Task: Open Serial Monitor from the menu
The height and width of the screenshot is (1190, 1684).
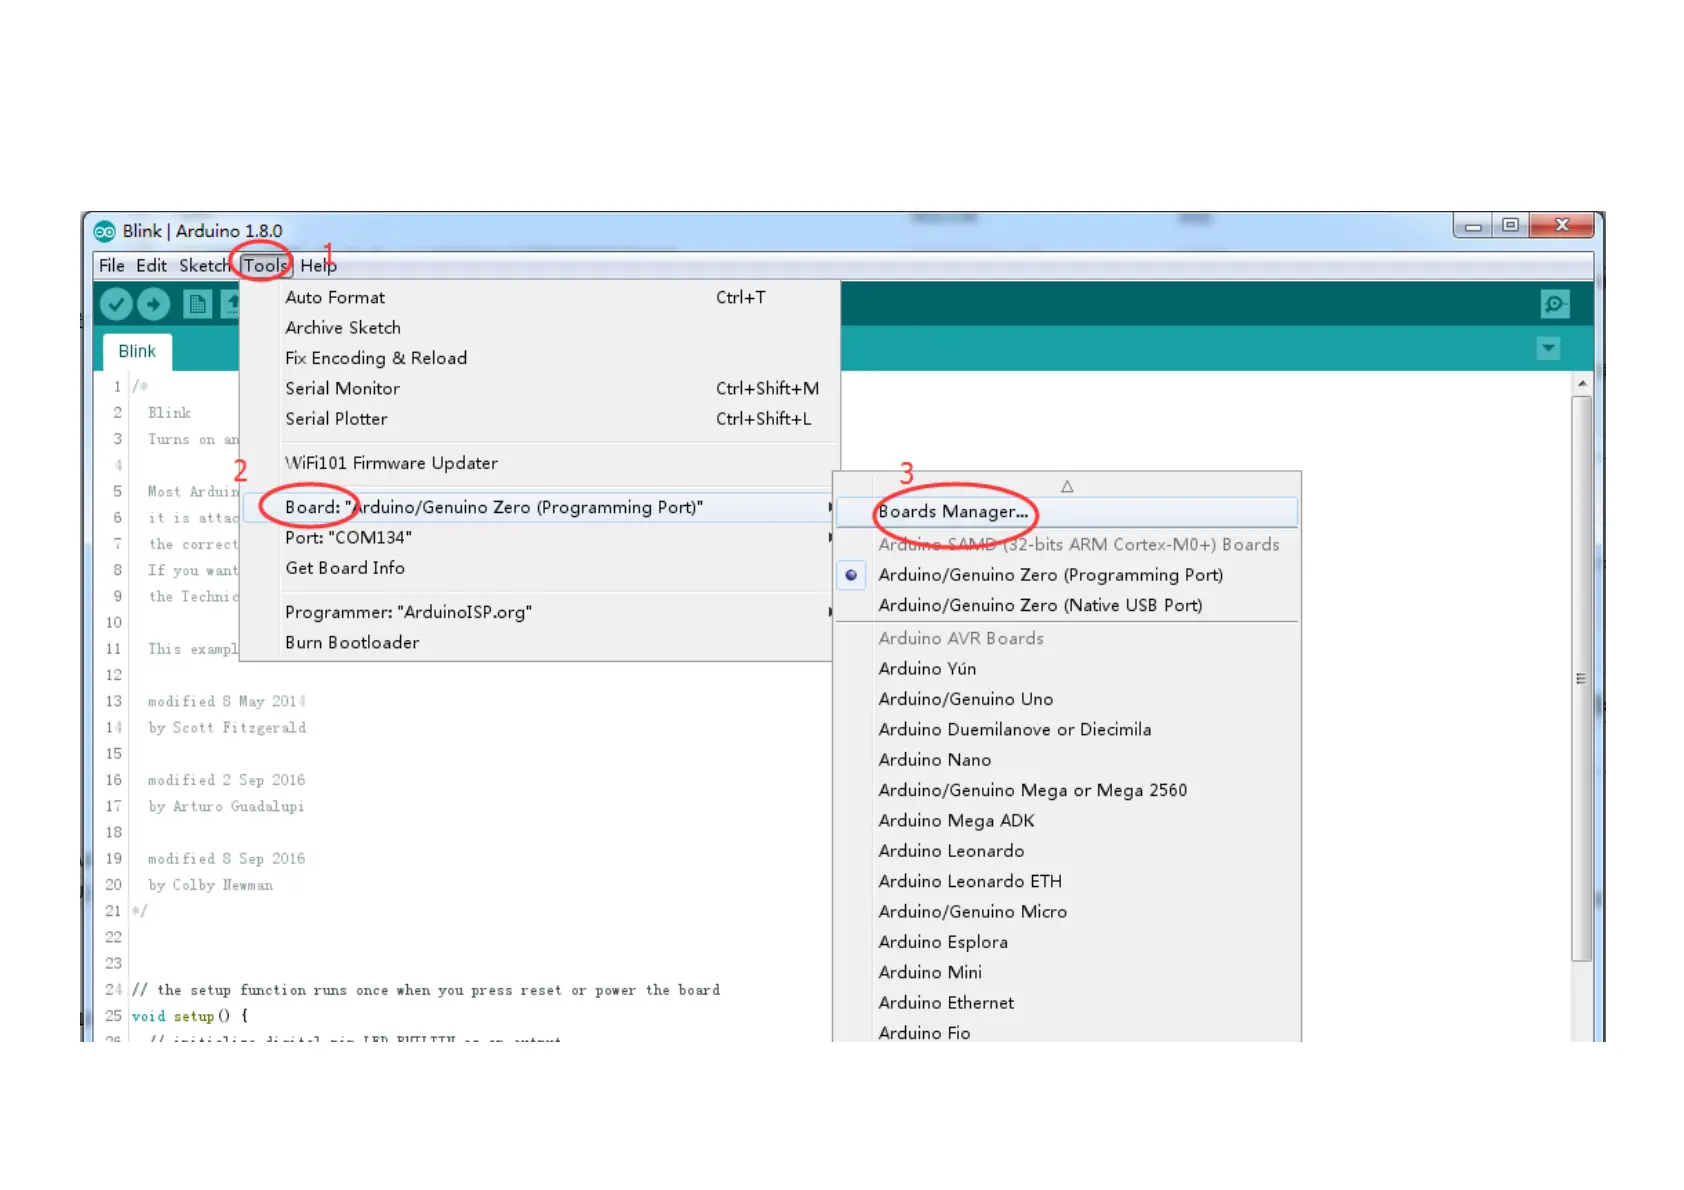Action: coord(540,388)
